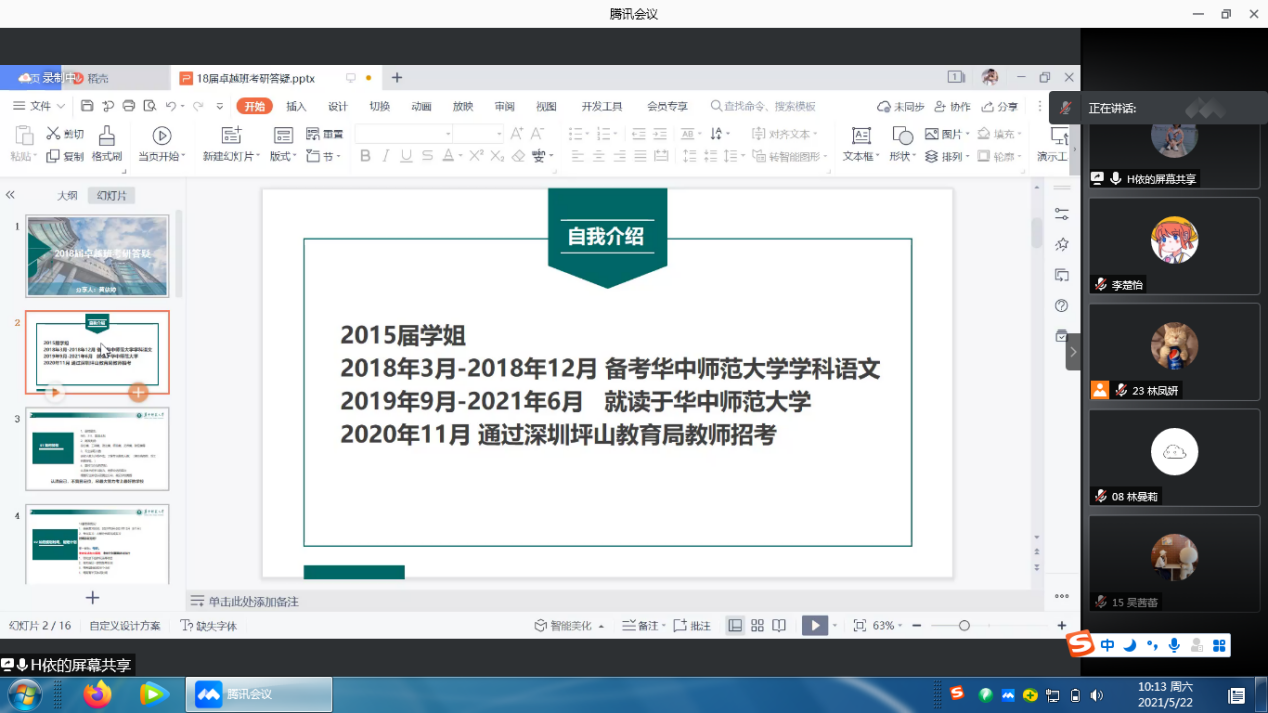Click the zoom slider handle in status bar
This screenshot has height=713, width=1268.
pyautogui.click(x=964, y=626)
